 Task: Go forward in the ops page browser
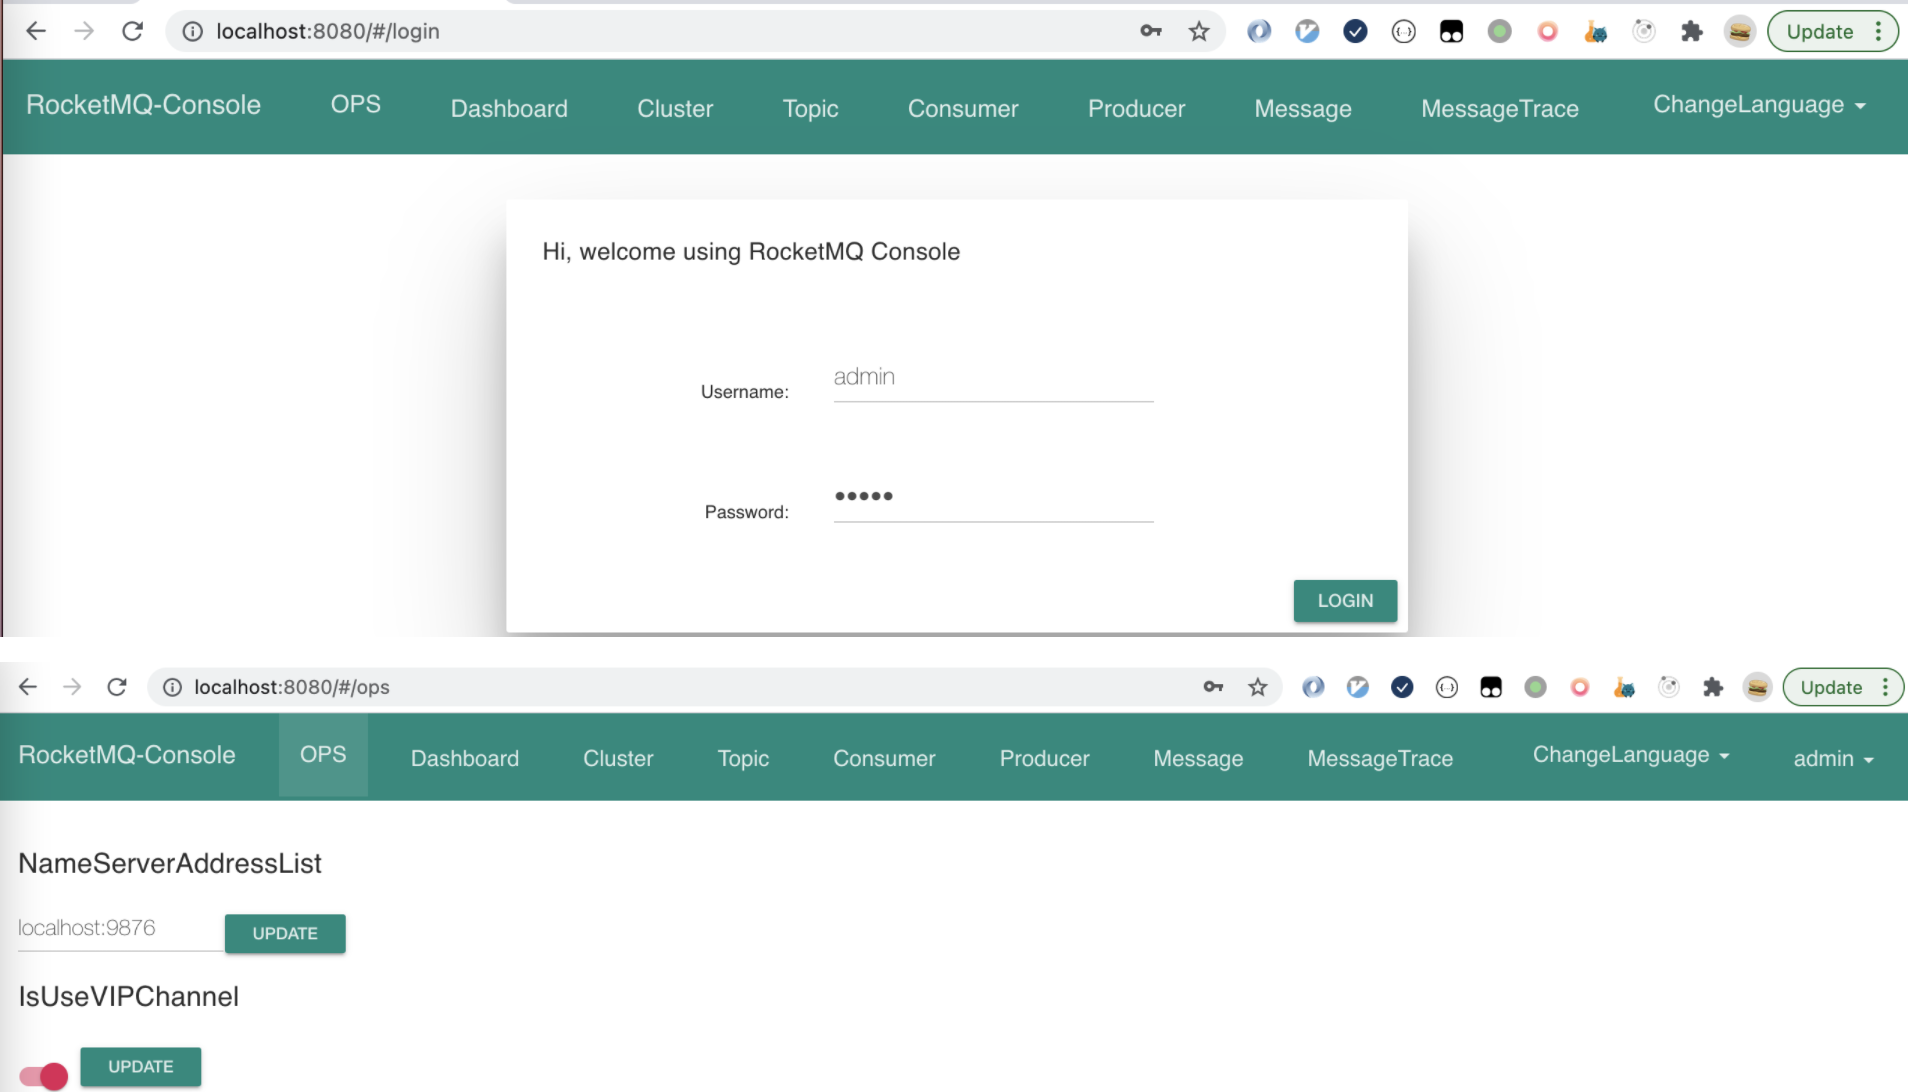(72, 687)
